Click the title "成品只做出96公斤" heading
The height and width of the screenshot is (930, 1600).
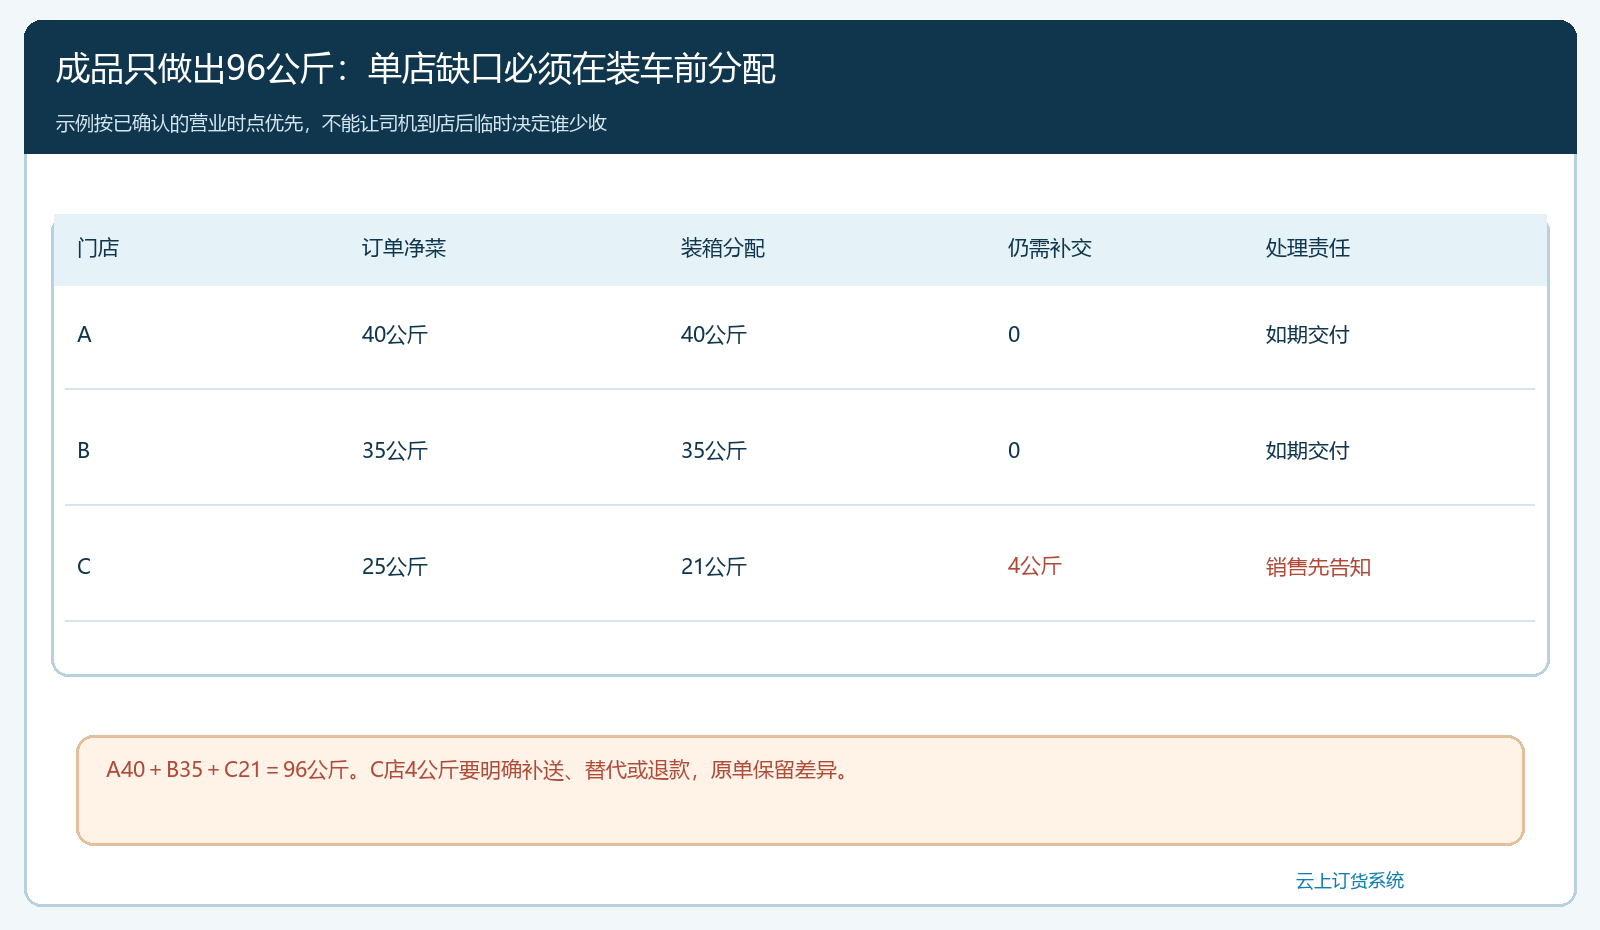(416, 69)
